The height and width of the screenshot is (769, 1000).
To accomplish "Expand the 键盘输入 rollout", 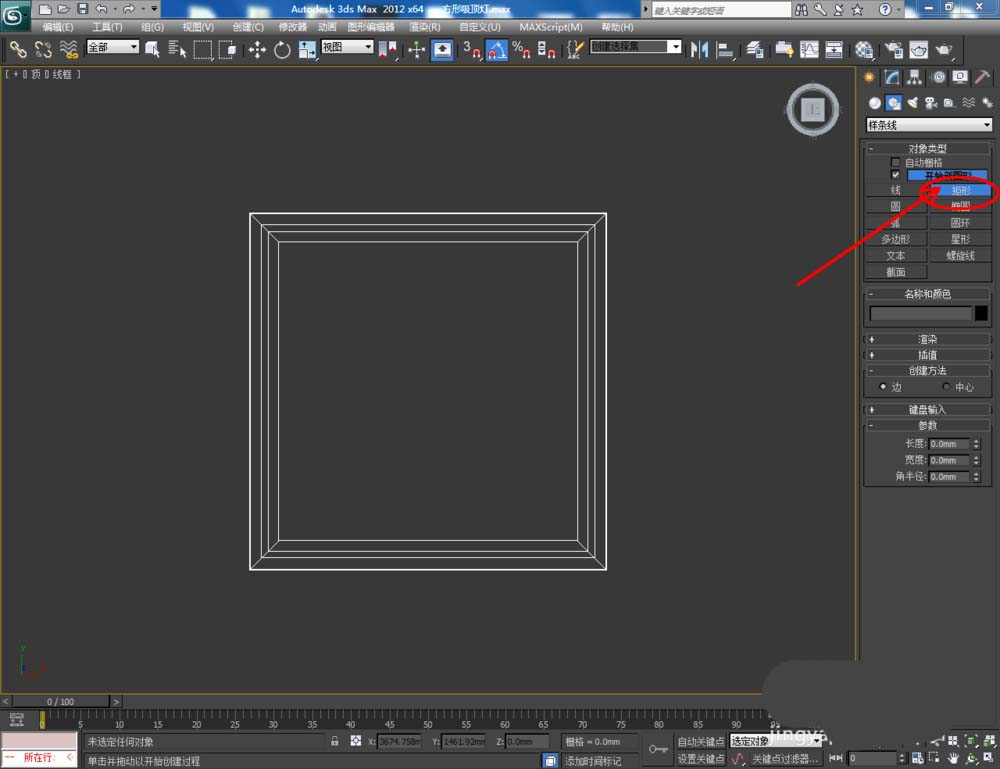I will point(927,409).
